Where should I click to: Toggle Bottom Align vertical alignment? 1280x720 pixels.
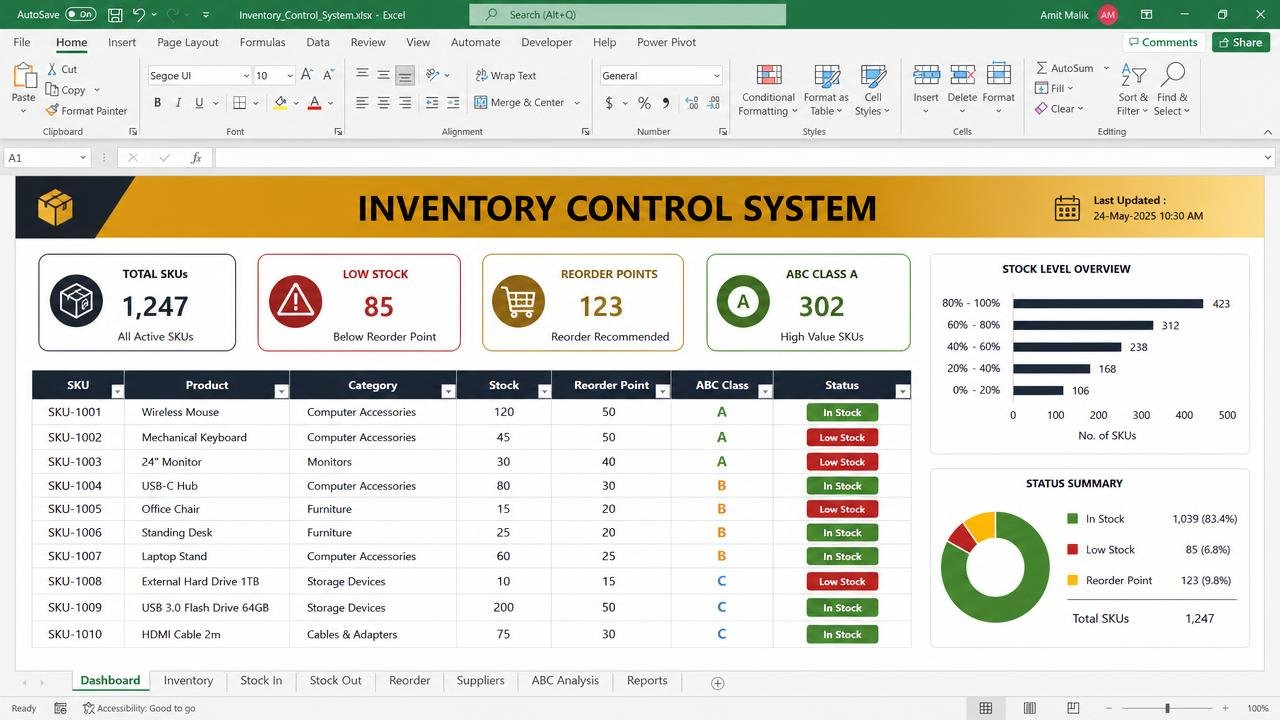click(x=405, y=75)
